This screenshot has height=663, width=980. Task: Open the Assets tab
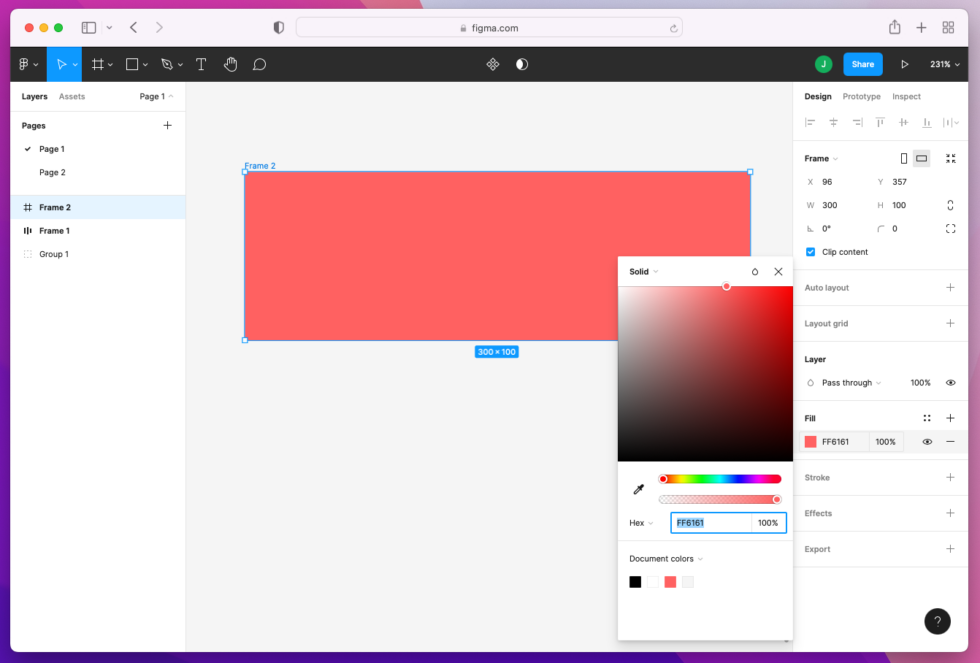click(x=72, y=96)
